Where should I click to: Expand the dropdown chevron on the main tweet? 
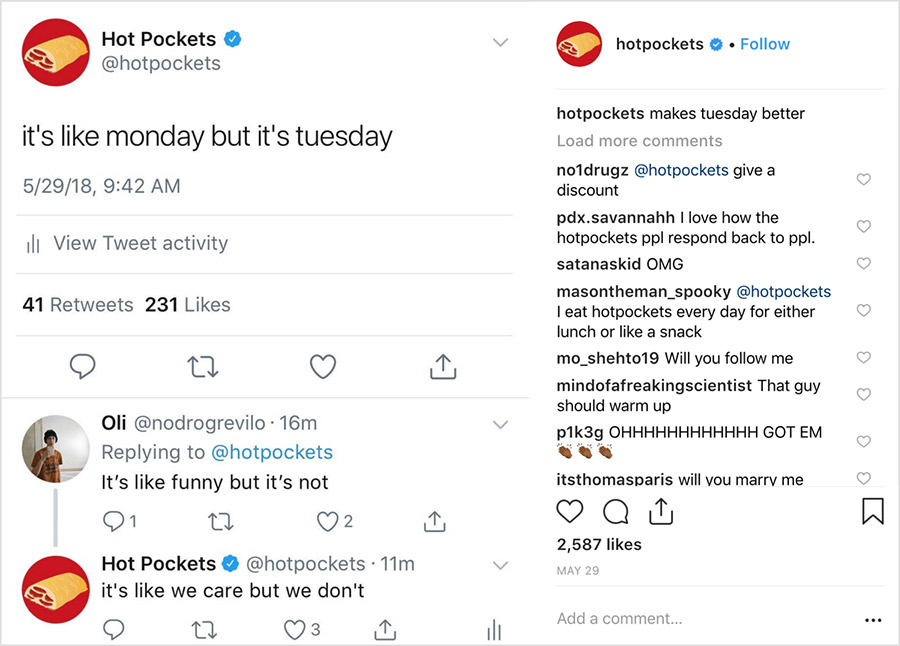(500, 42)
